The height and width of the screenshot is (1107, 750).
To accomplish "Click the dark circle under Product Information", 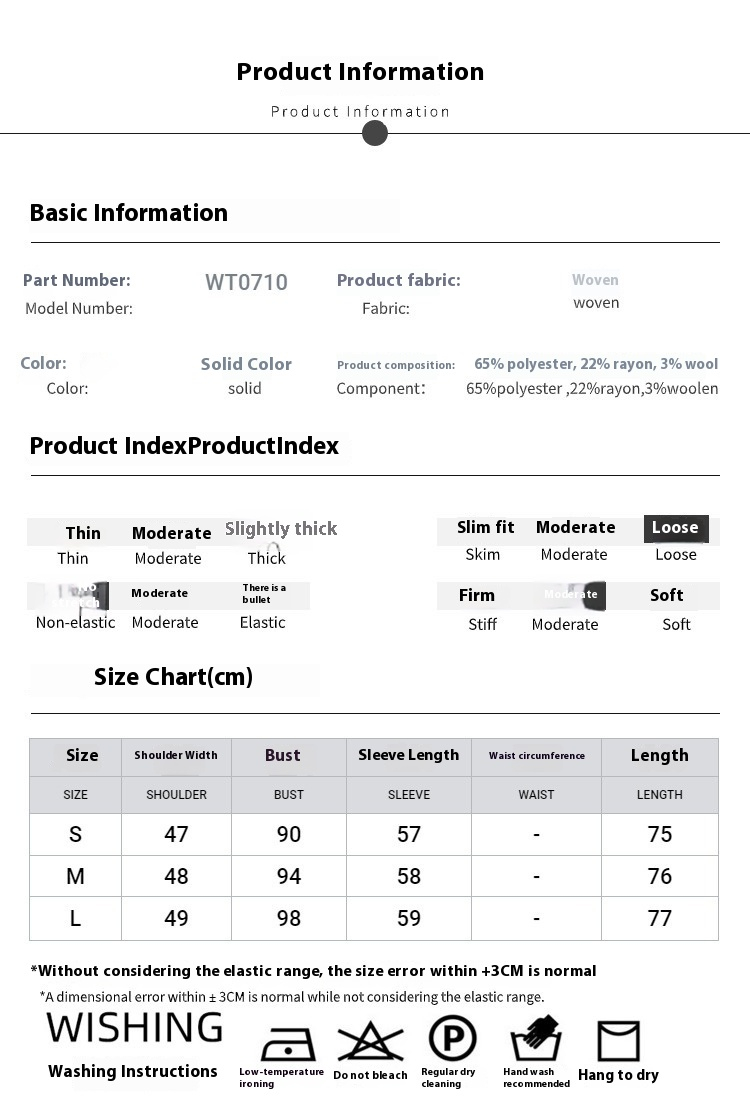I will click(375, 133).
